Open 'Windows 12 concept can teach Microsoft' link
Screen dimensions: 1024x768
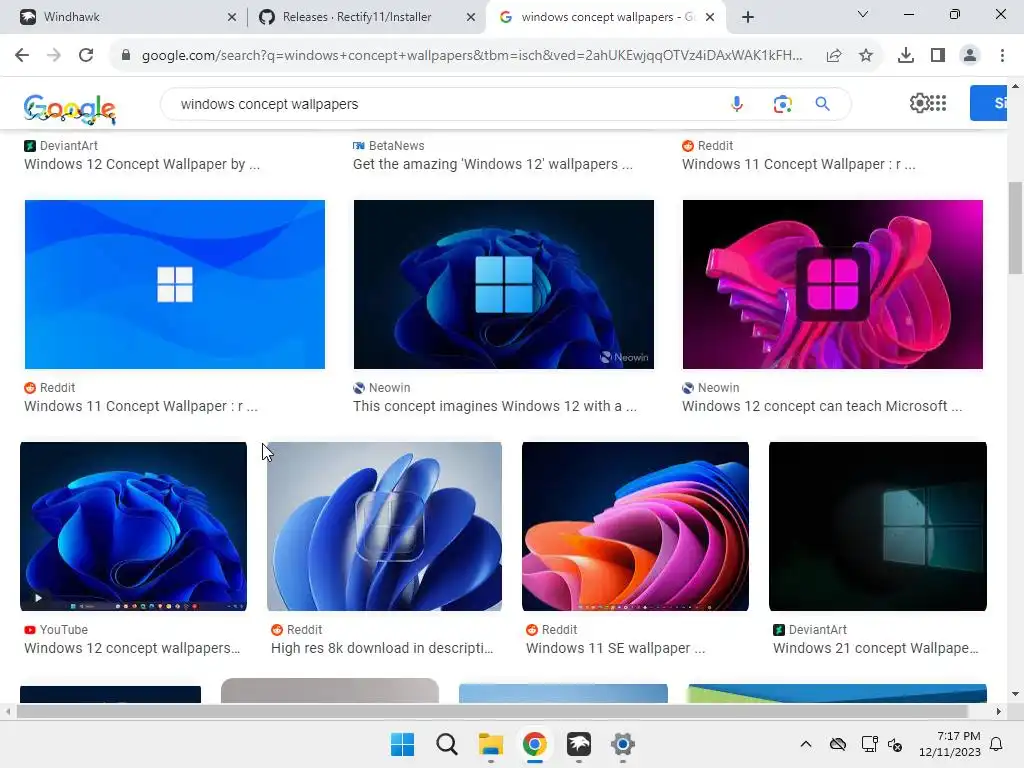pyautogui.click(x=822, y=406)
